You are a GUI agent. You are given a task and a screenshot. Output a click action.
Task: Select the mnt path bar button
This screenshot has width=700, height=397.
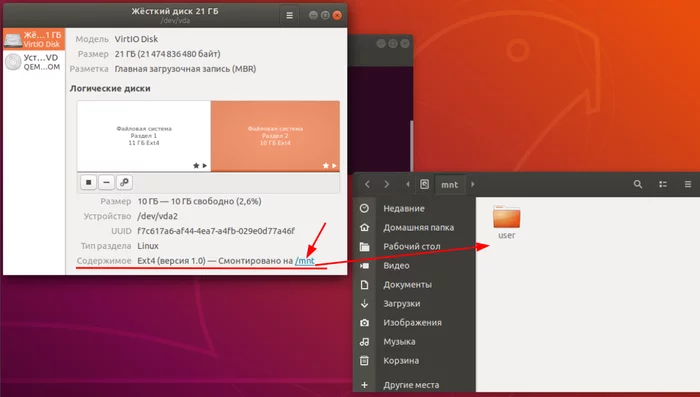450,184
